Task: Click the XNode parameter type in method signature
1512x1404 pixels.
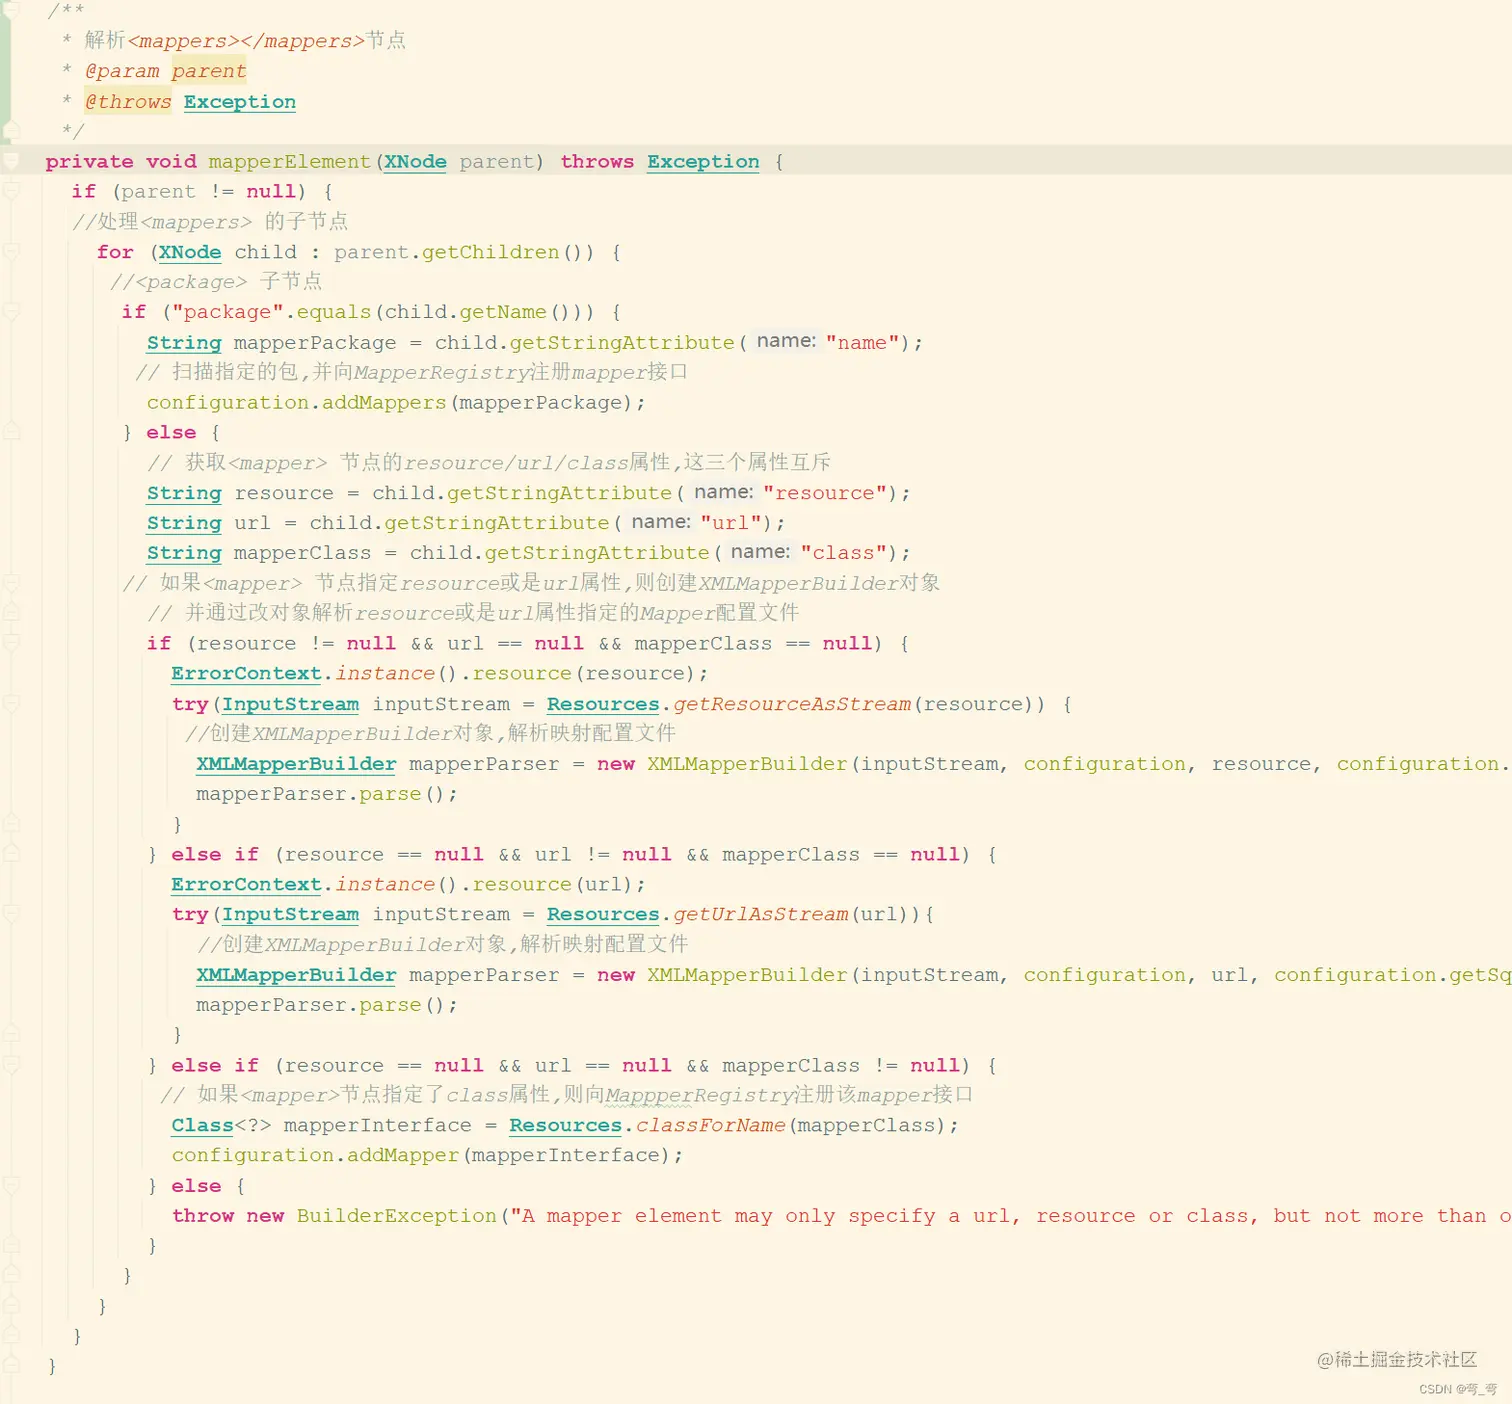Action: coord(415,162)
